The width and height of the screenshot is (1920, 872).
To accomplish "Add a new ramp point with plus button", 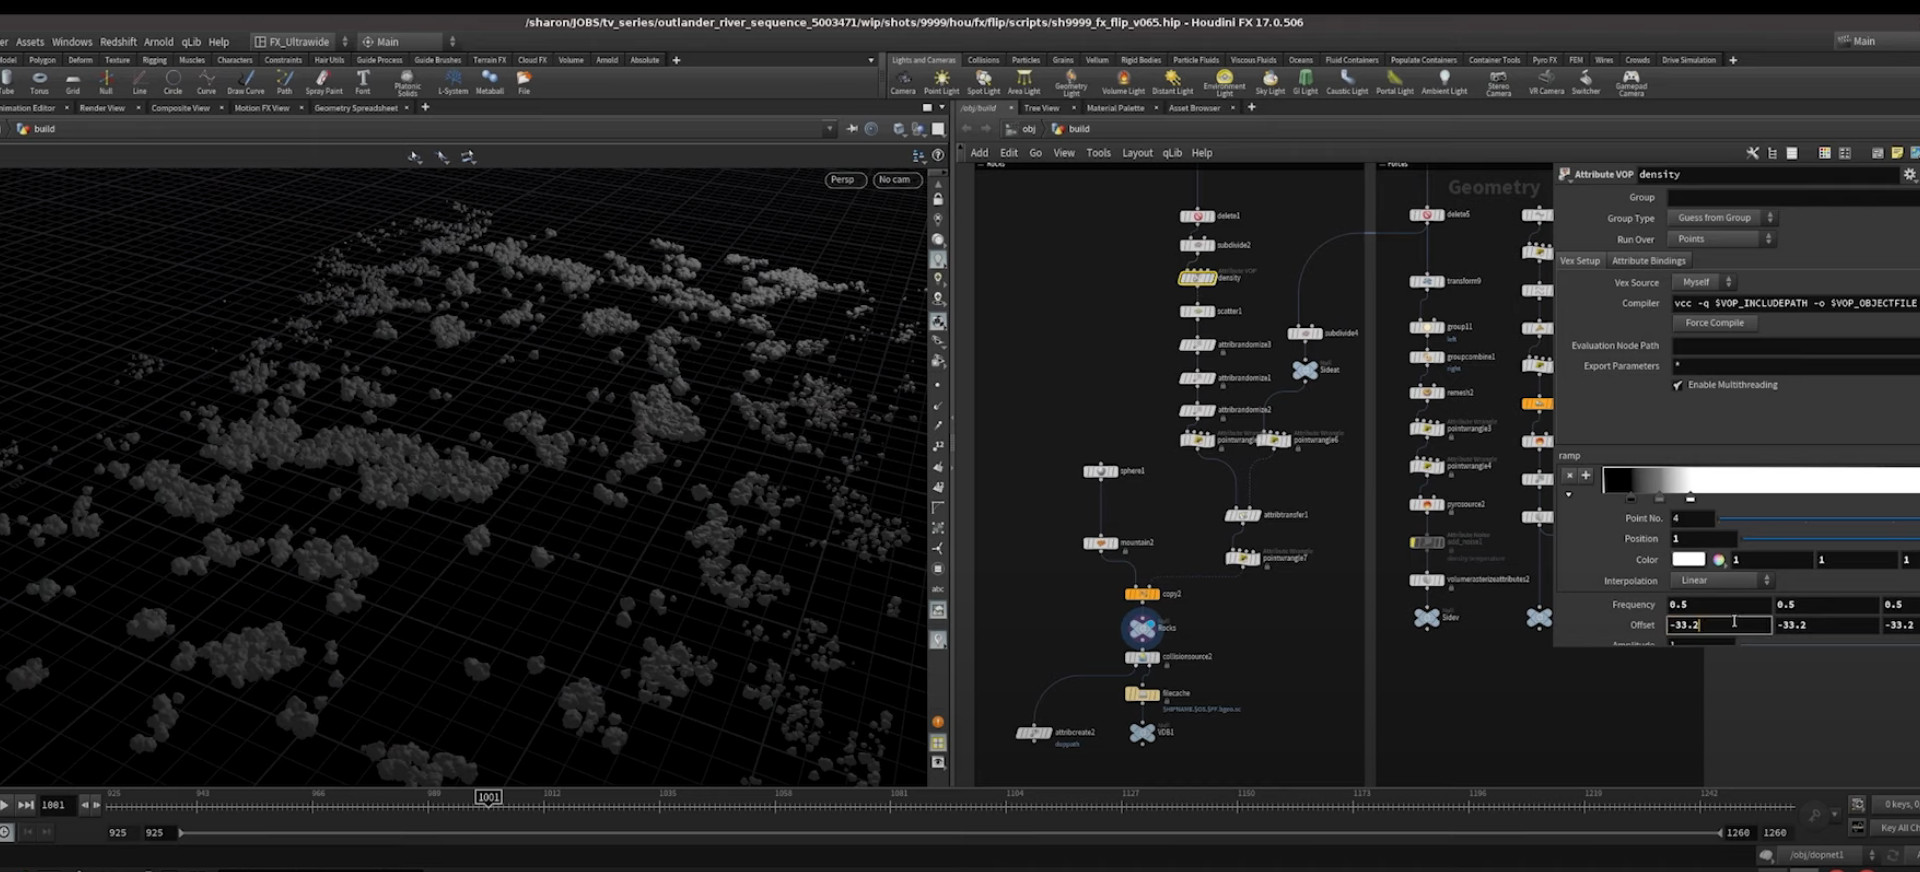I will 1585,476.
